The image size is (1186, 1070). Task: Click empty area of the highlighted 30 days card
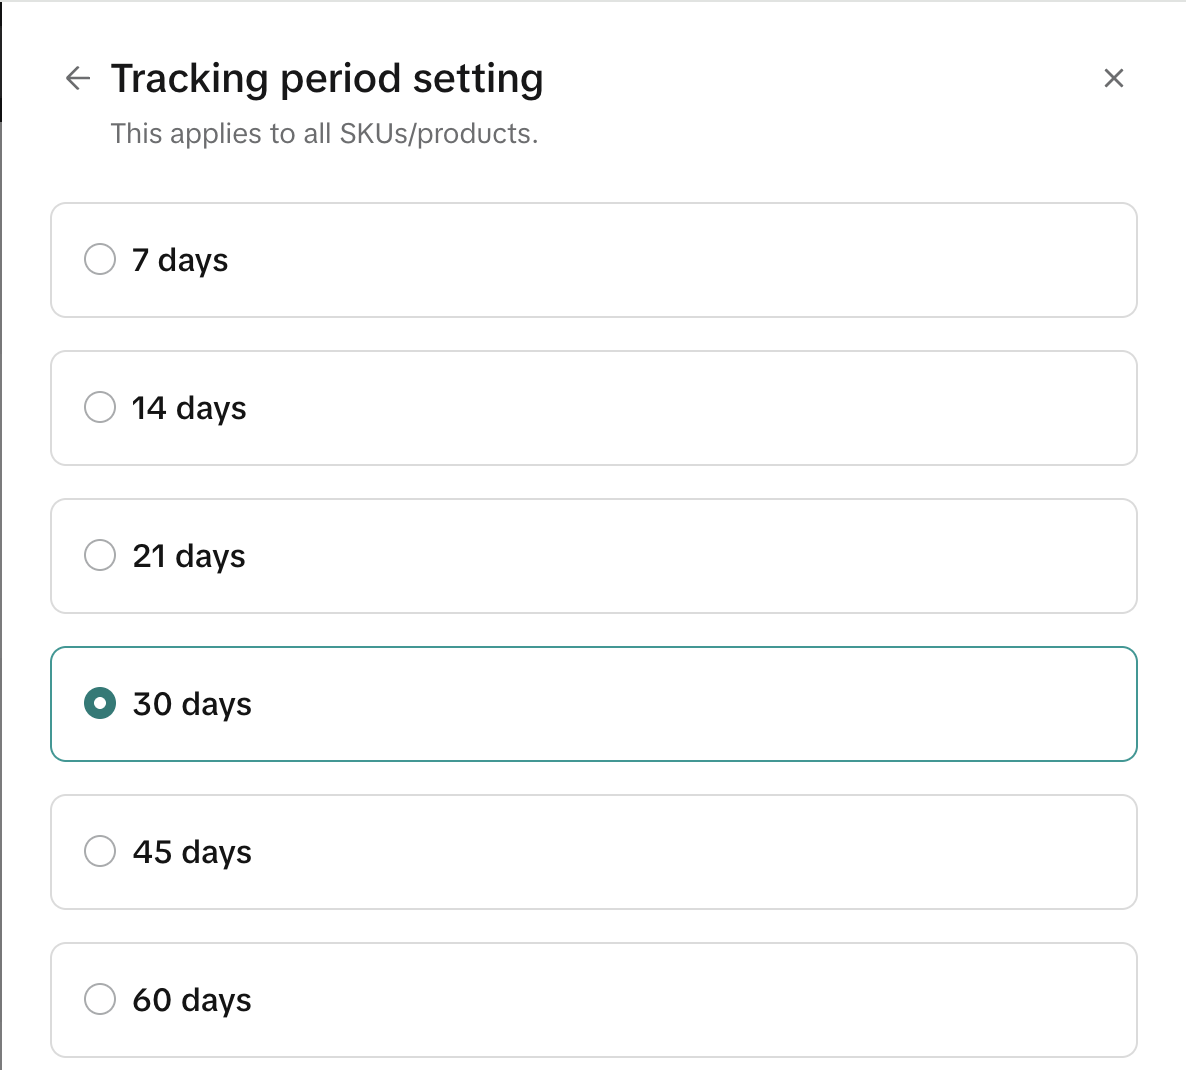tap(700, 704)
